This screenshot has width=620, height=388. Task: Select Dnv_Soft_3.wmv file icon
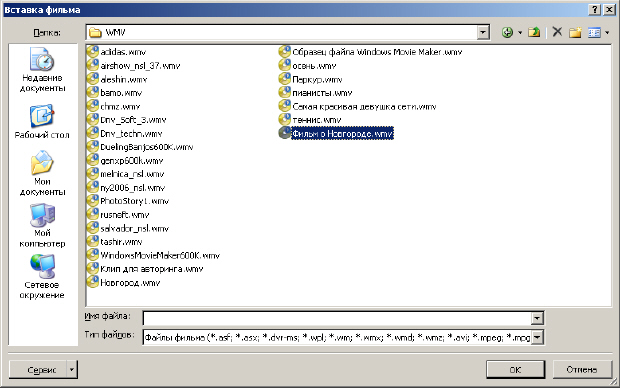coord(93,119)
